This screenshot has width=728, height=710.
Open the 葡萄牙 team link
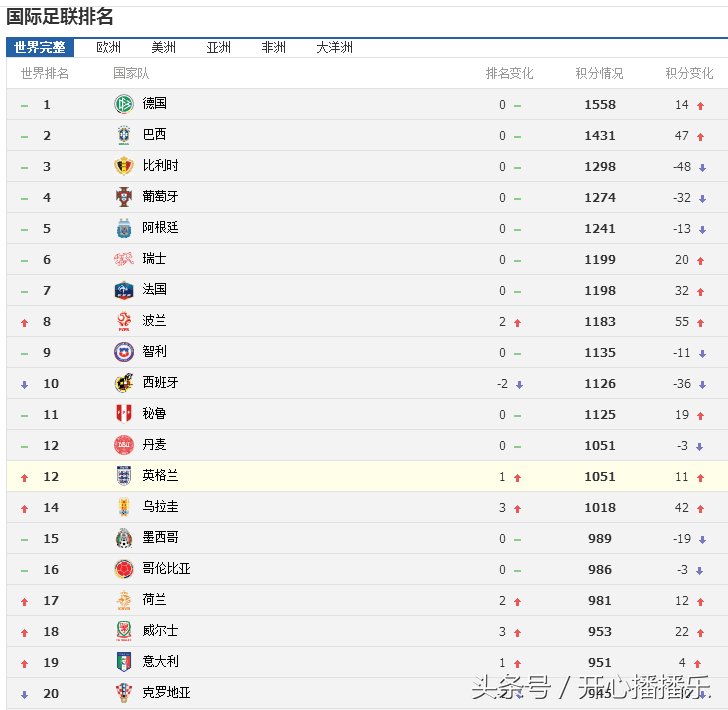tap(161, 196)
